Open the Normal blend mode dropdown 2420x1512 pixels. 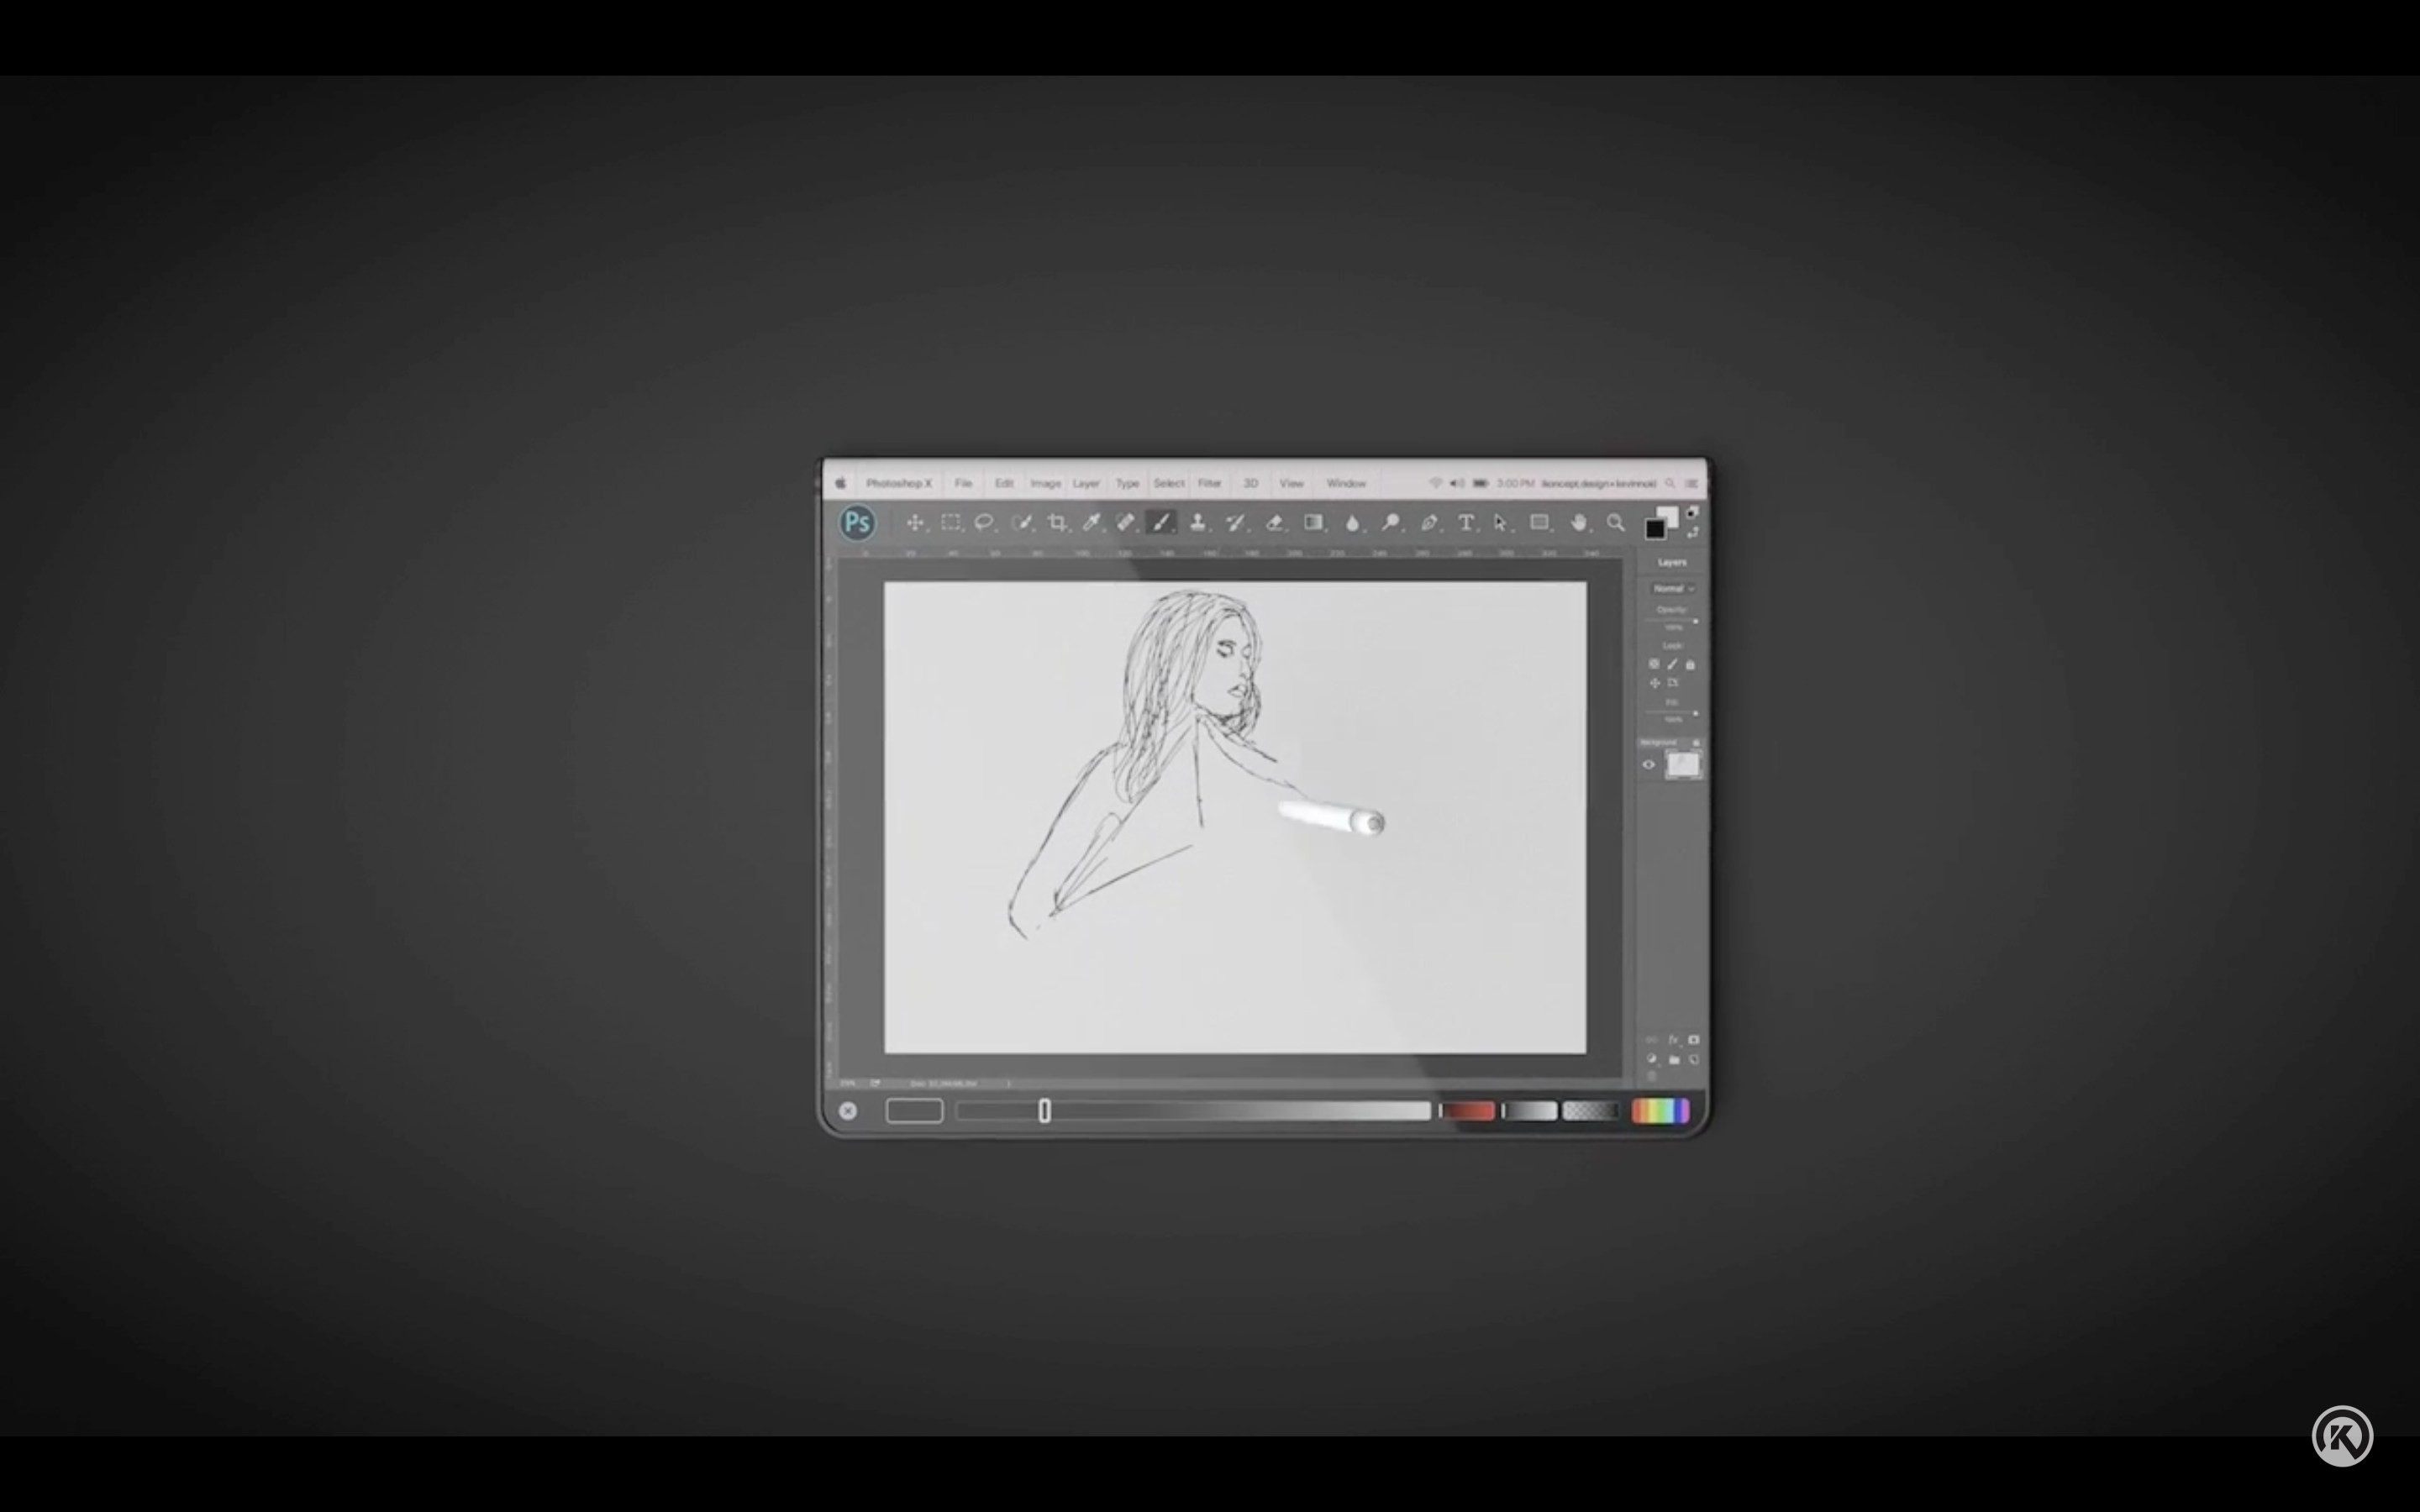pyautogui.click(x=1672, y=589)
